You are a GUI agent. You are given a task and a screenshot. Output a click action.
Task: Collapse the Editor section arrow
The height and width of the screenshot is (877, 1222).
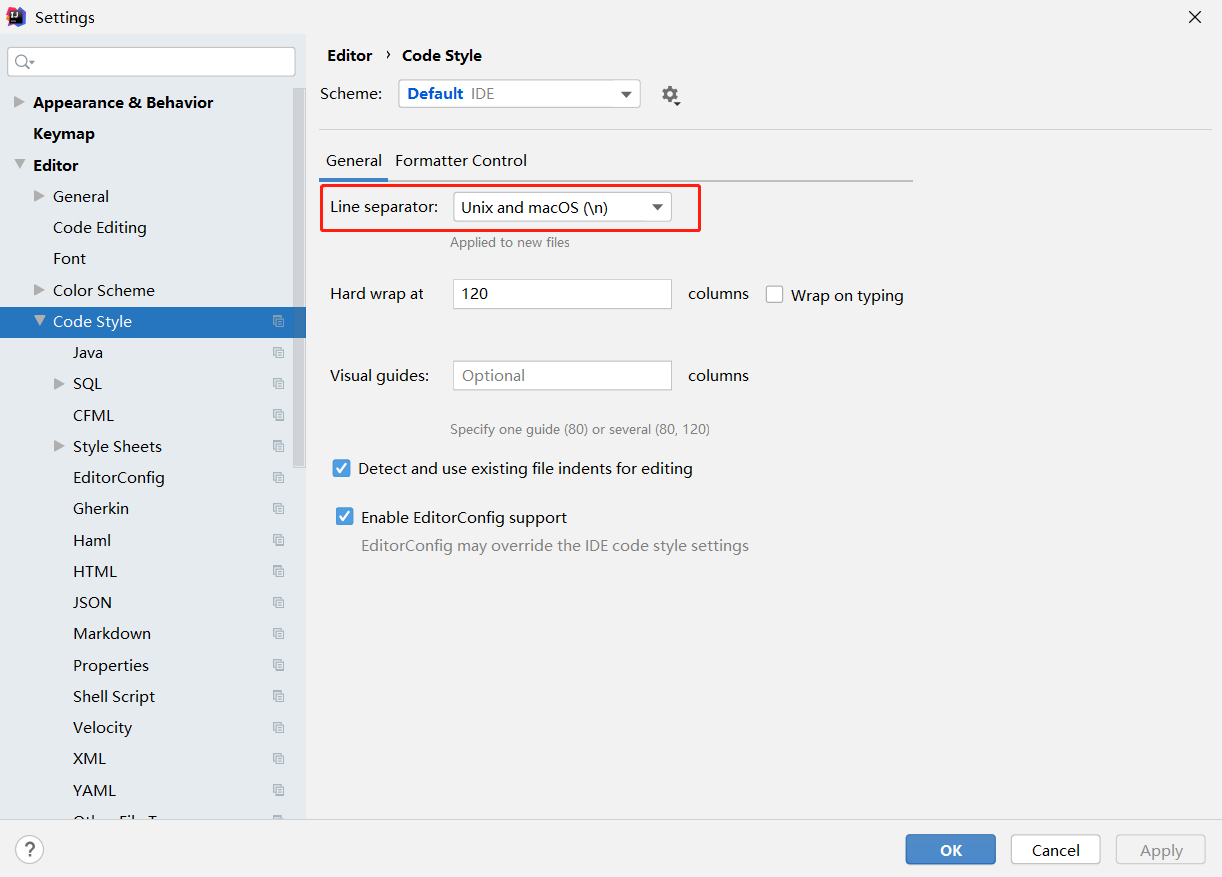(19, 165)
